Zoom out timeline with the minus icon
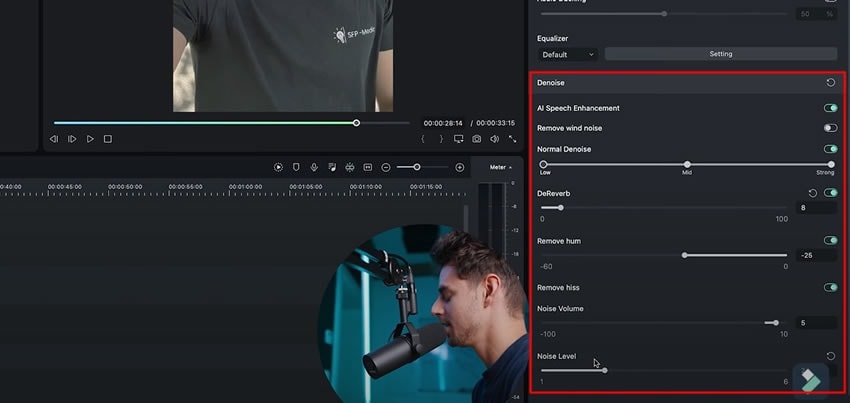The width and height of the screenshot is (850, 403). (x=386, y=168)
